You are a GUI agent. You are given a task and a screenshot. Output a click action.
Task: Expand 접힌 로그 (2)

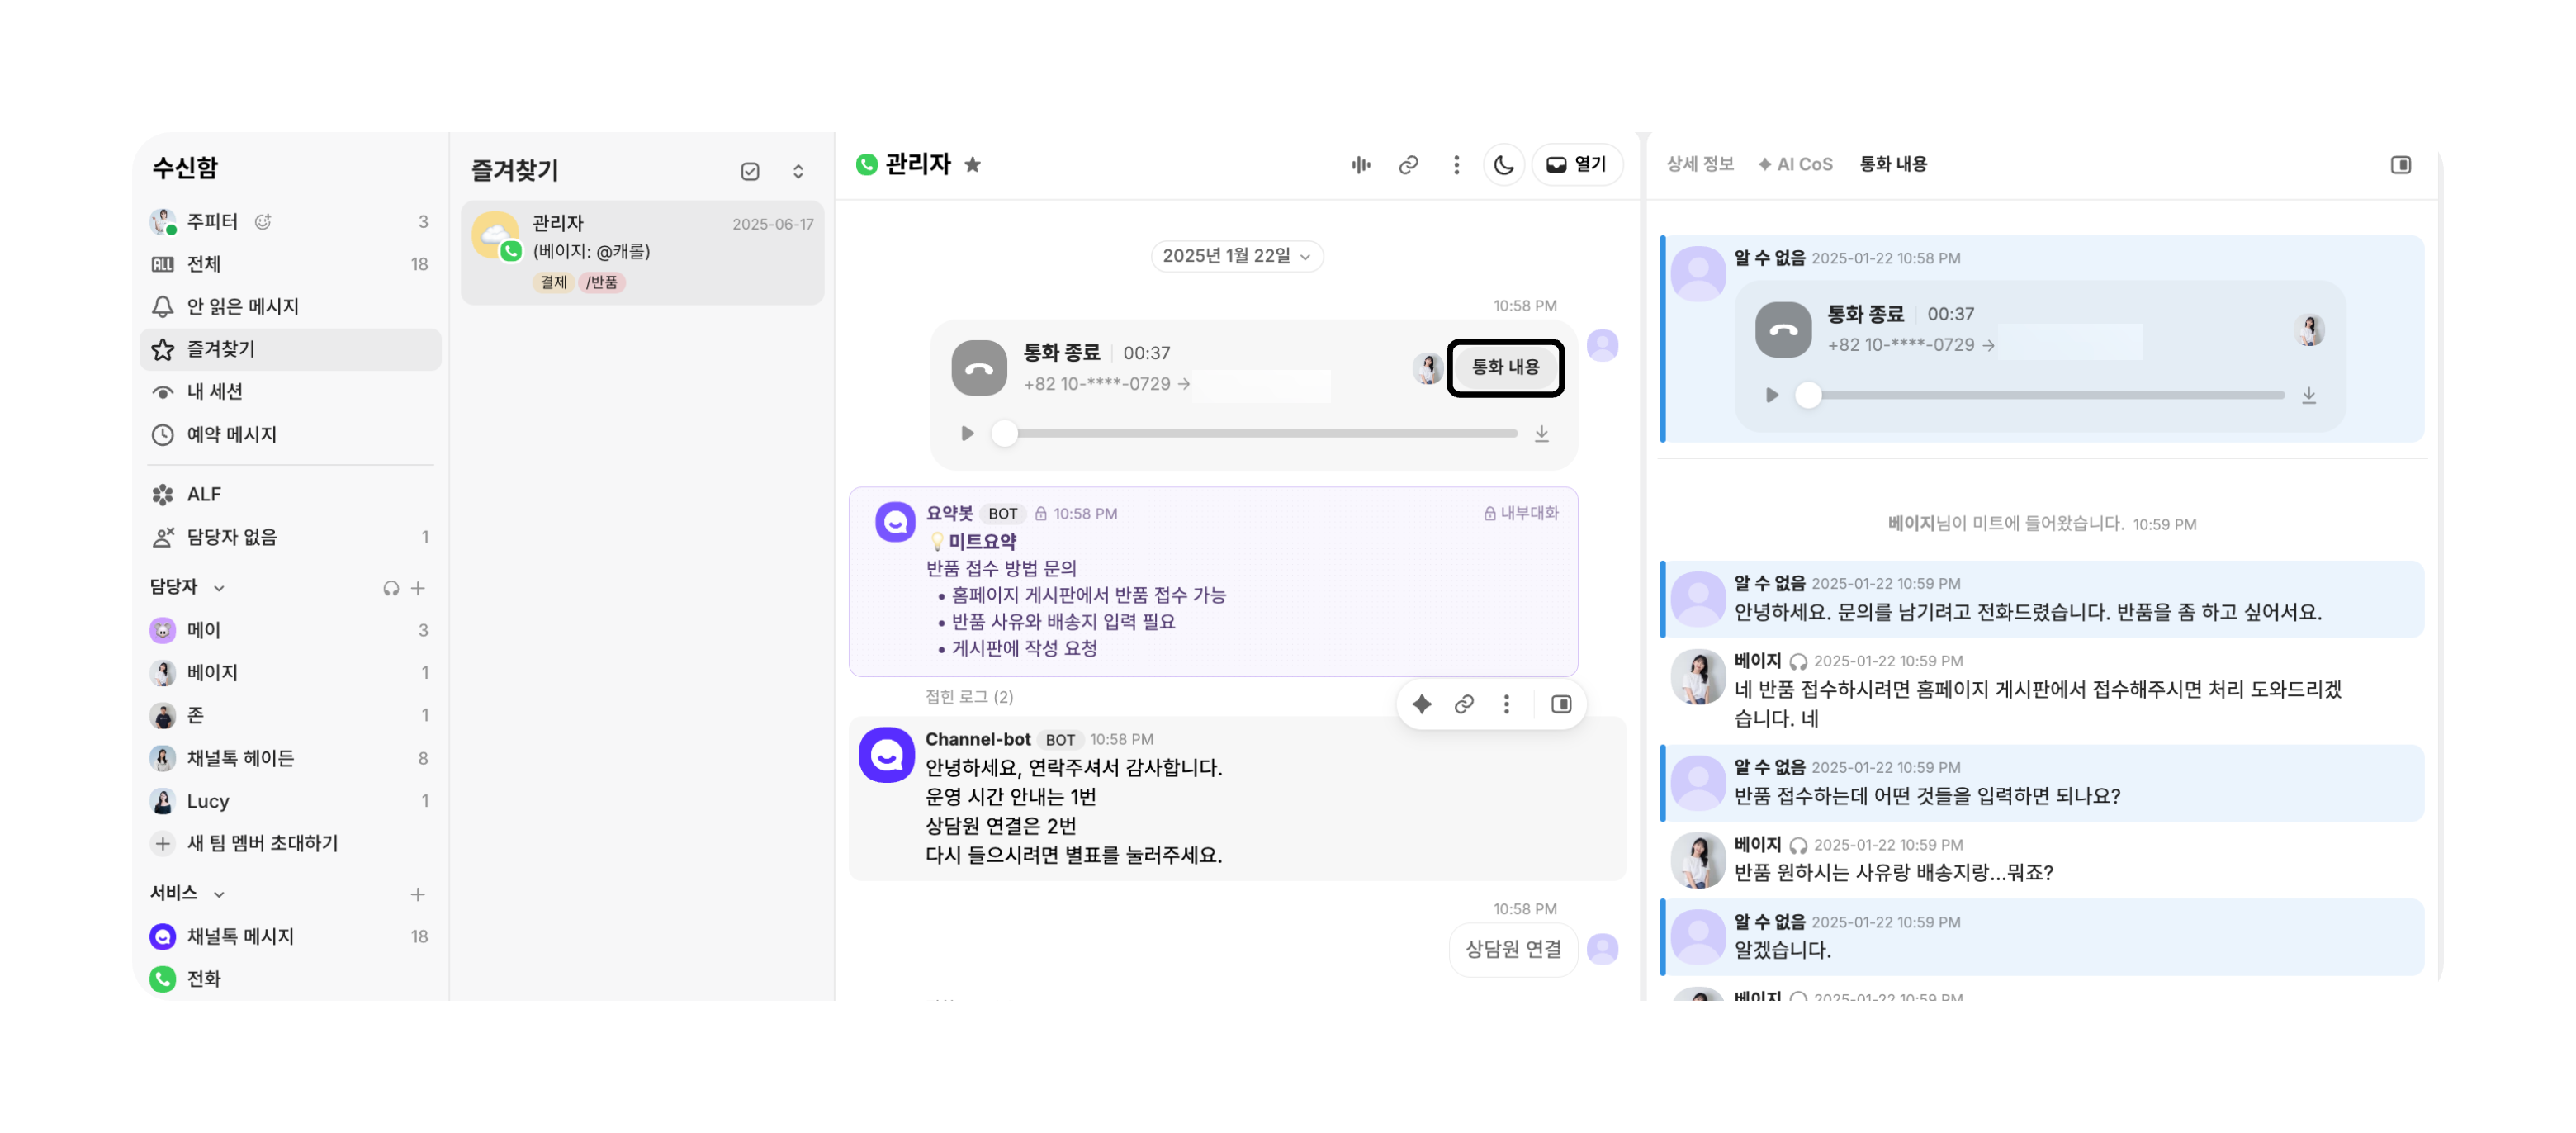click(x=969, y=697)
